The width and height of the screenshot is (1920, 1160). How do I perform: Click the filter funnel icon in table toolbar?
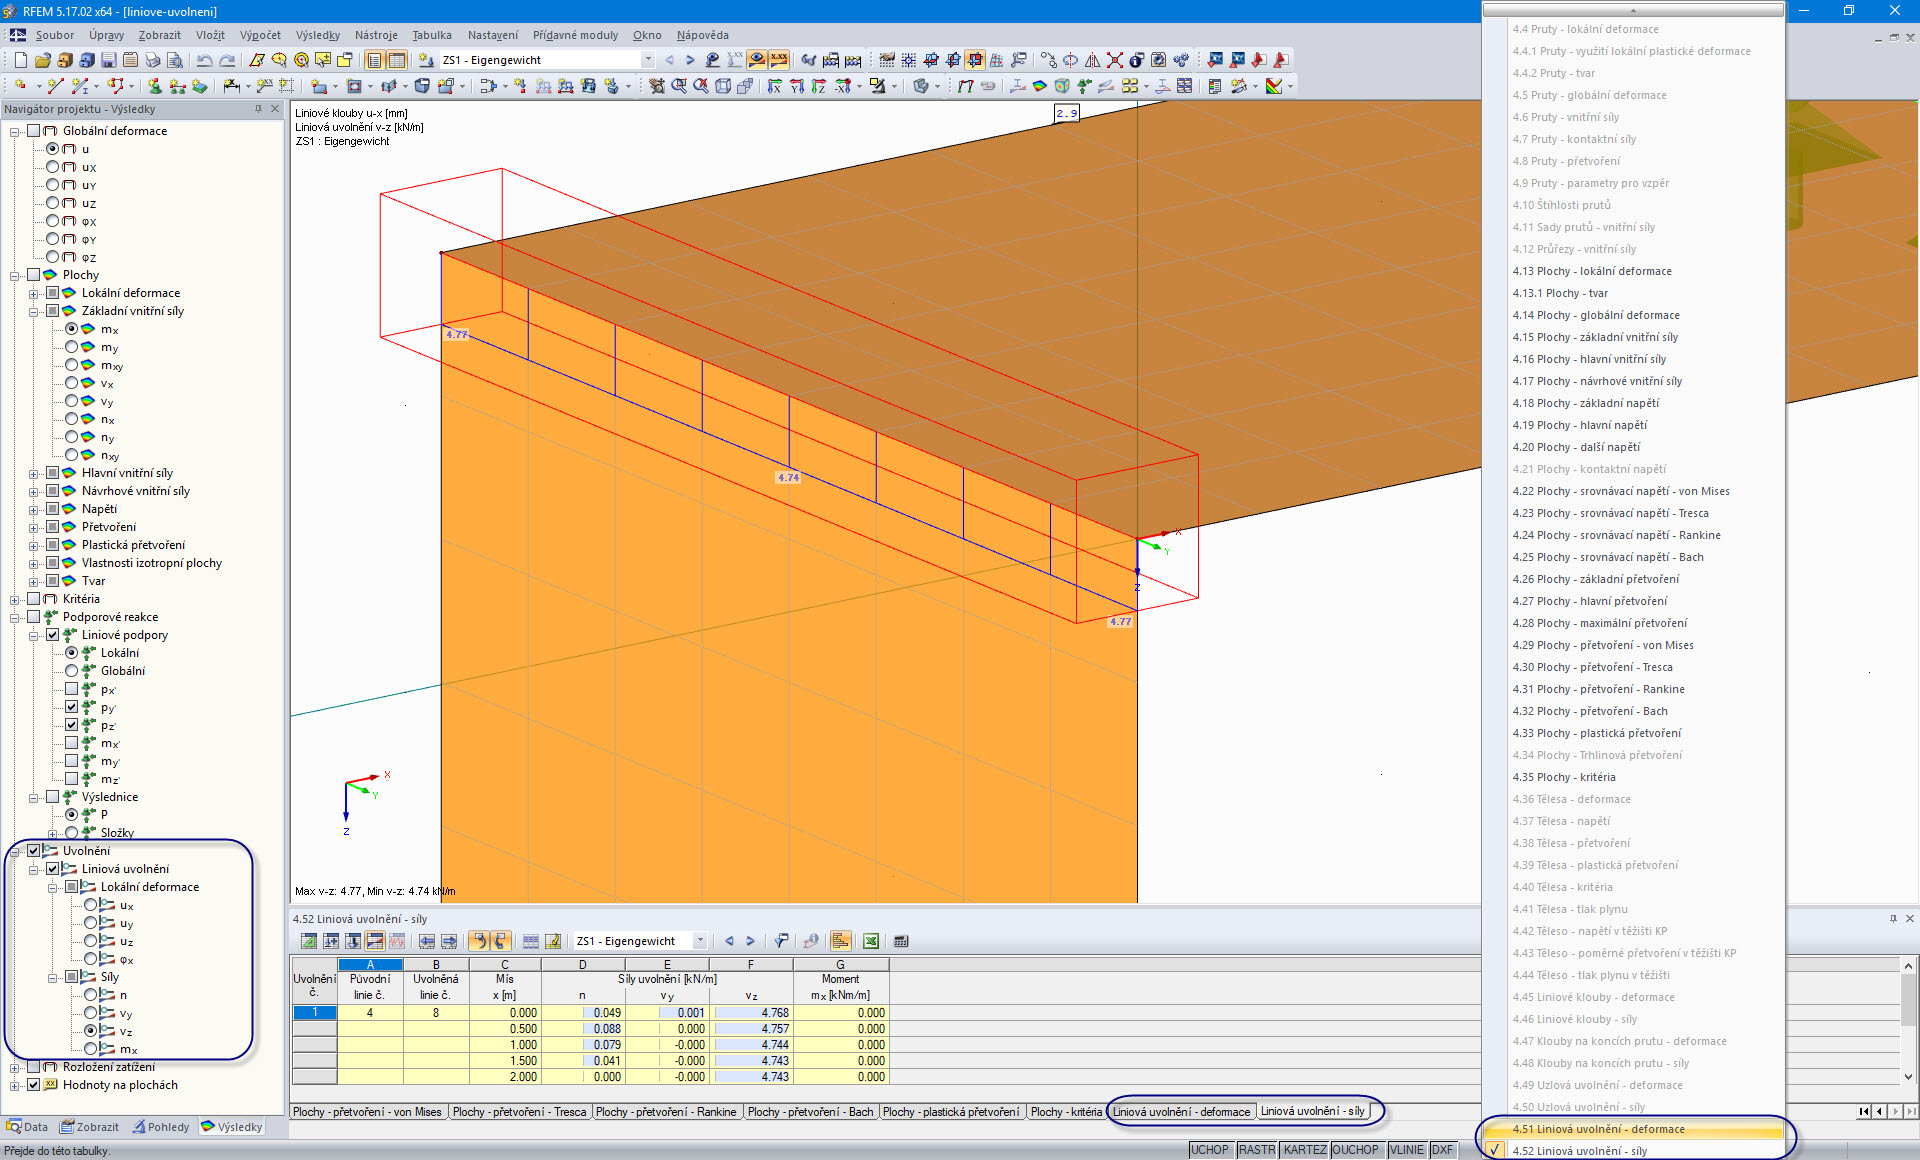point(782,941)
